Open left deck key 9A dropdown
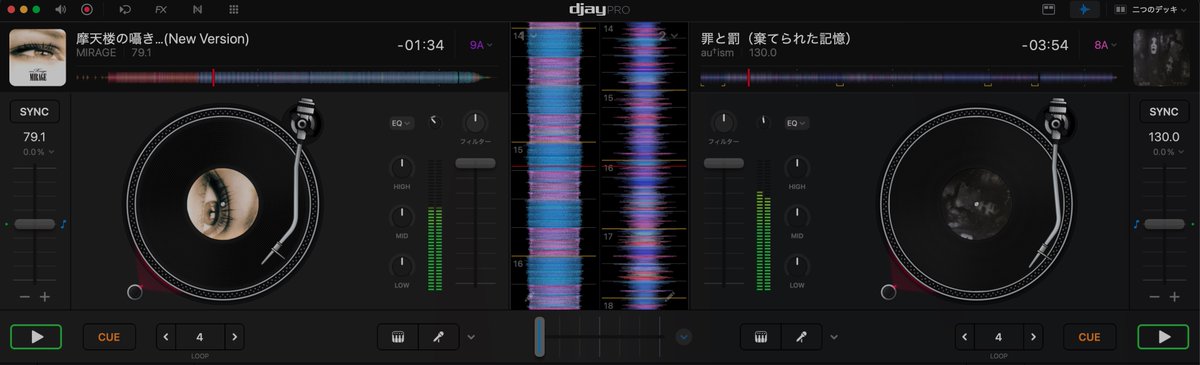Screen dimensions: 1200x365 pyautogui.click(x=481, y=45)
